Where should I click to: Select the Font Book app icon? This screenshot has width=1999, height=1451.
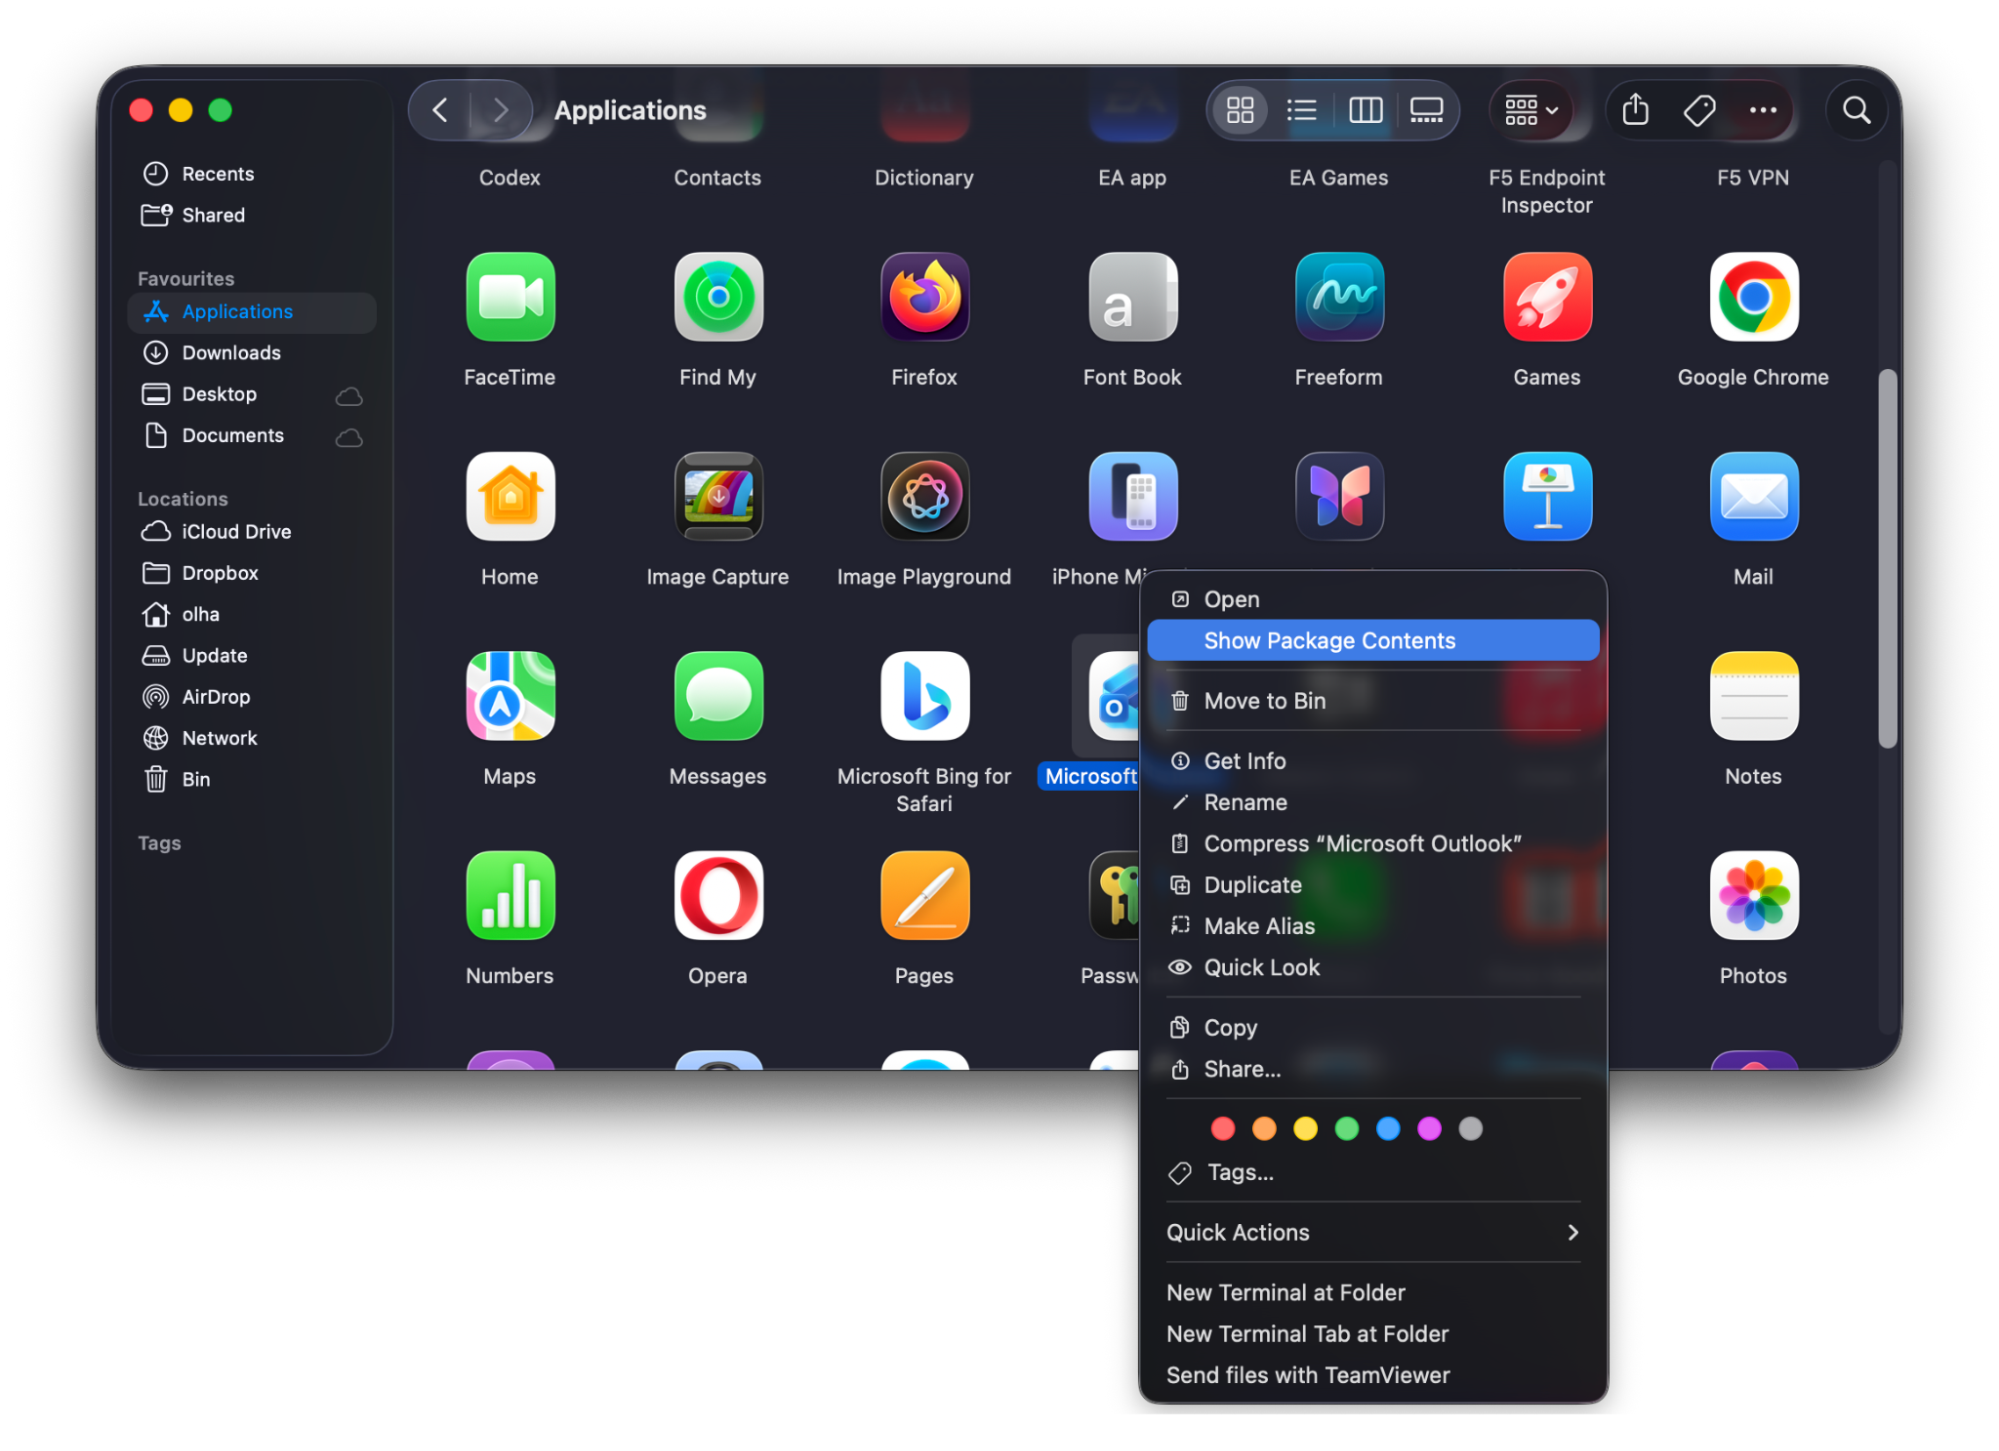pyautogui.click(x=1133, y=297)
